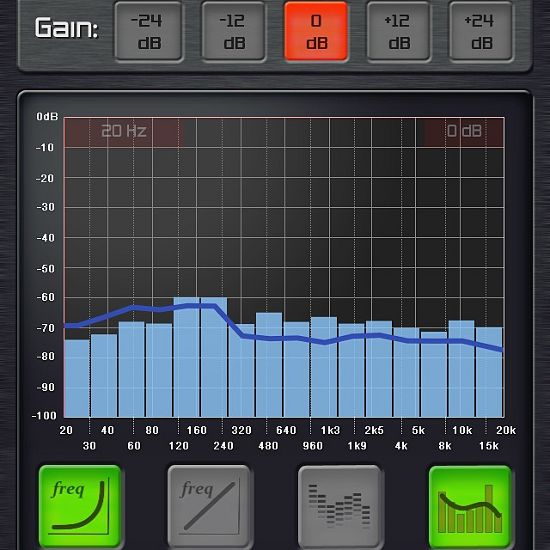Select the linear frequency scale icon
The image size is (550, 550).
coord(209,506)
